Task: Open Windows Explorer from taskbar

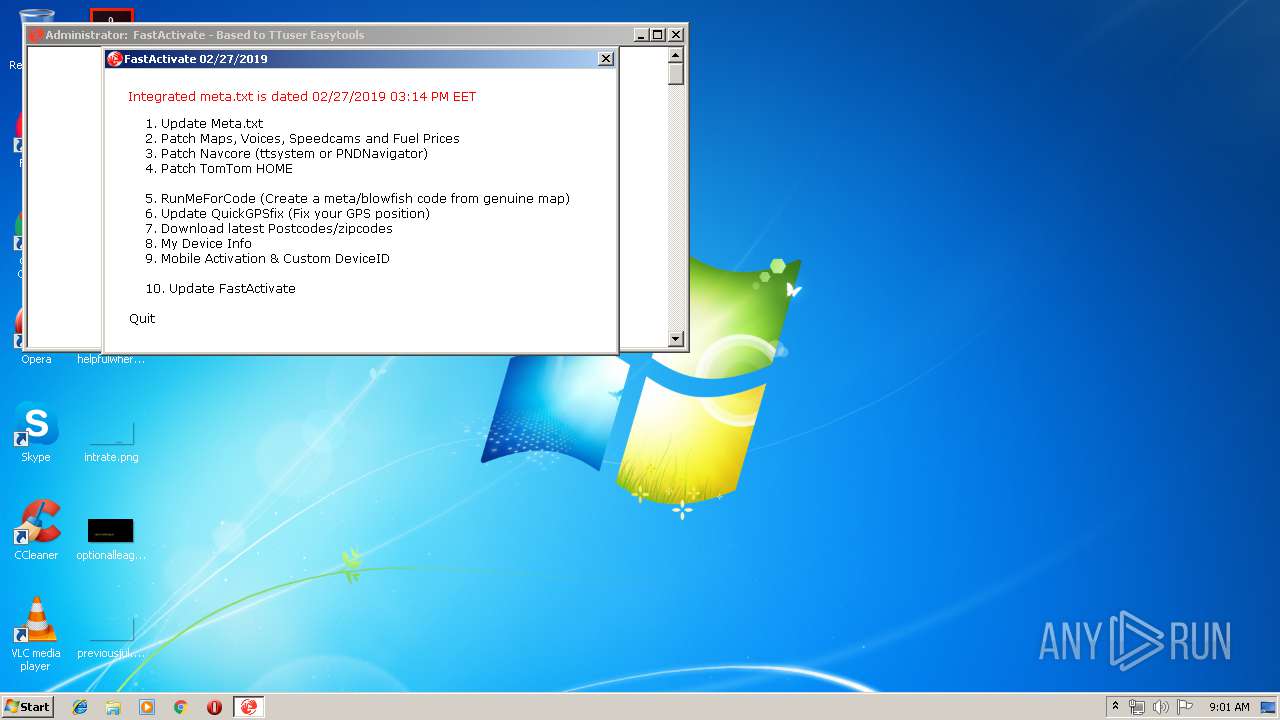Action: (113, 707)
